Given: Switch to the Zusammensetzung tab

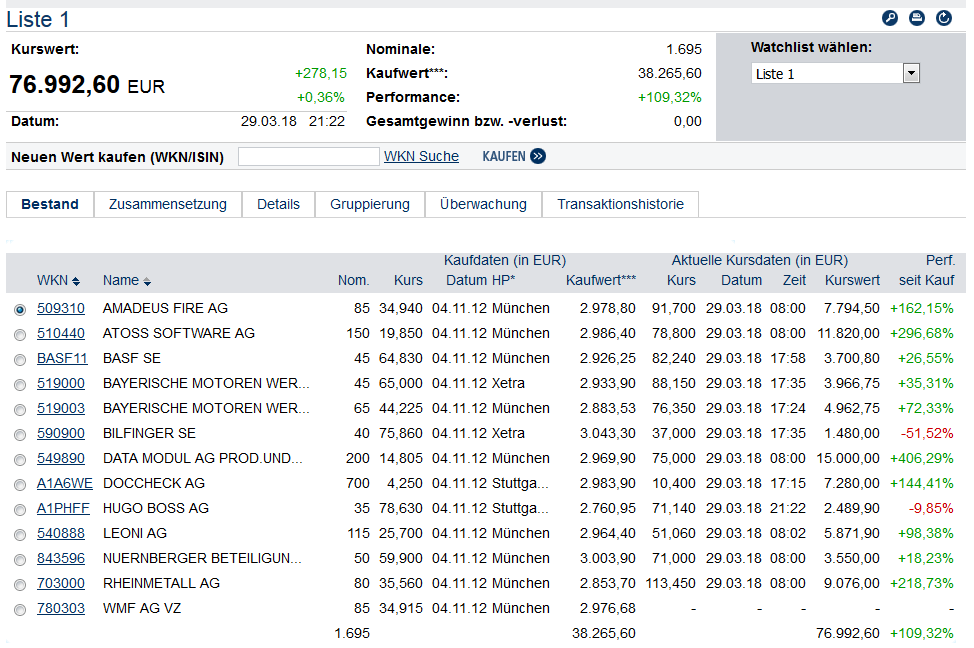Looking at the screenshot, I should coord(168,204).
